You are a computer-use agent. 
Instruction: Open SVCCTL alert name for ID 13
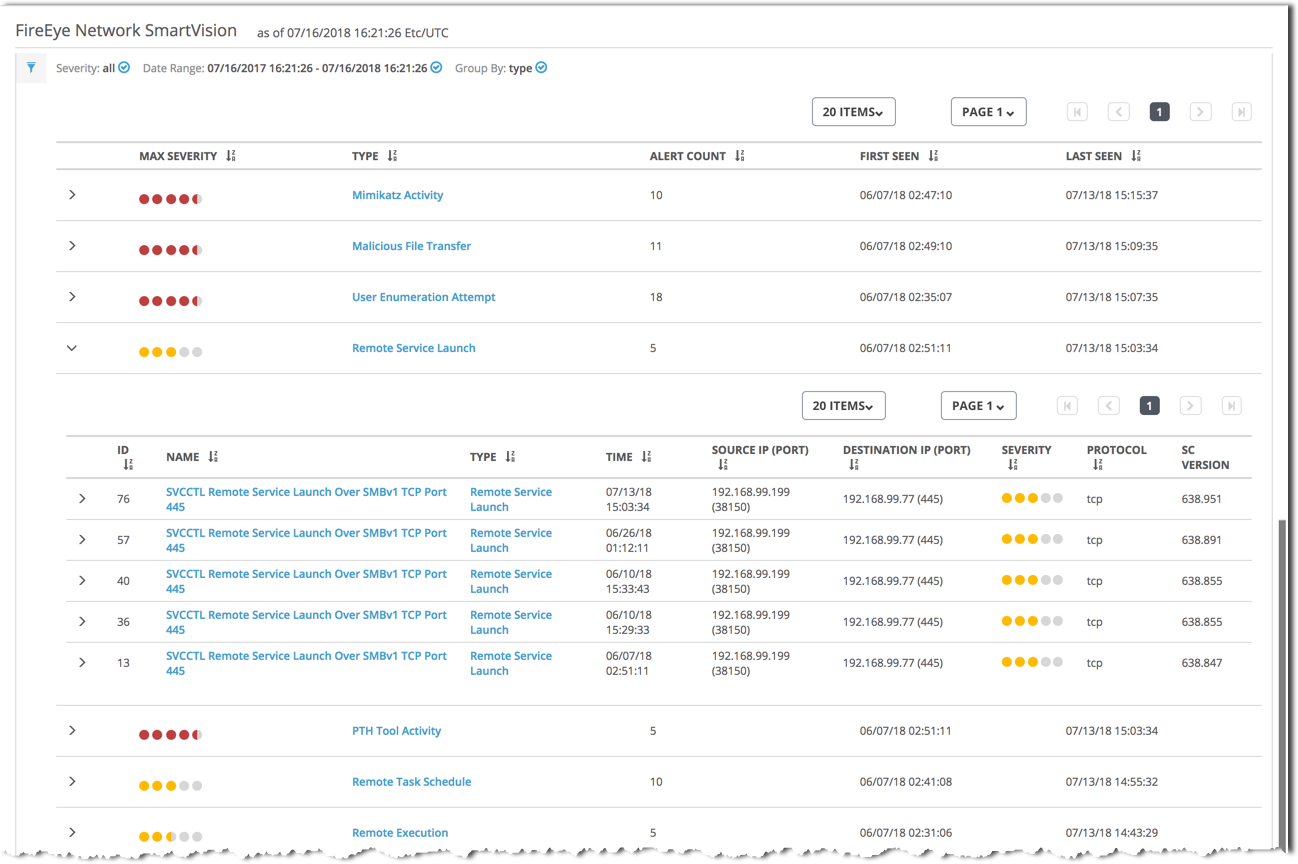(306, 663)
